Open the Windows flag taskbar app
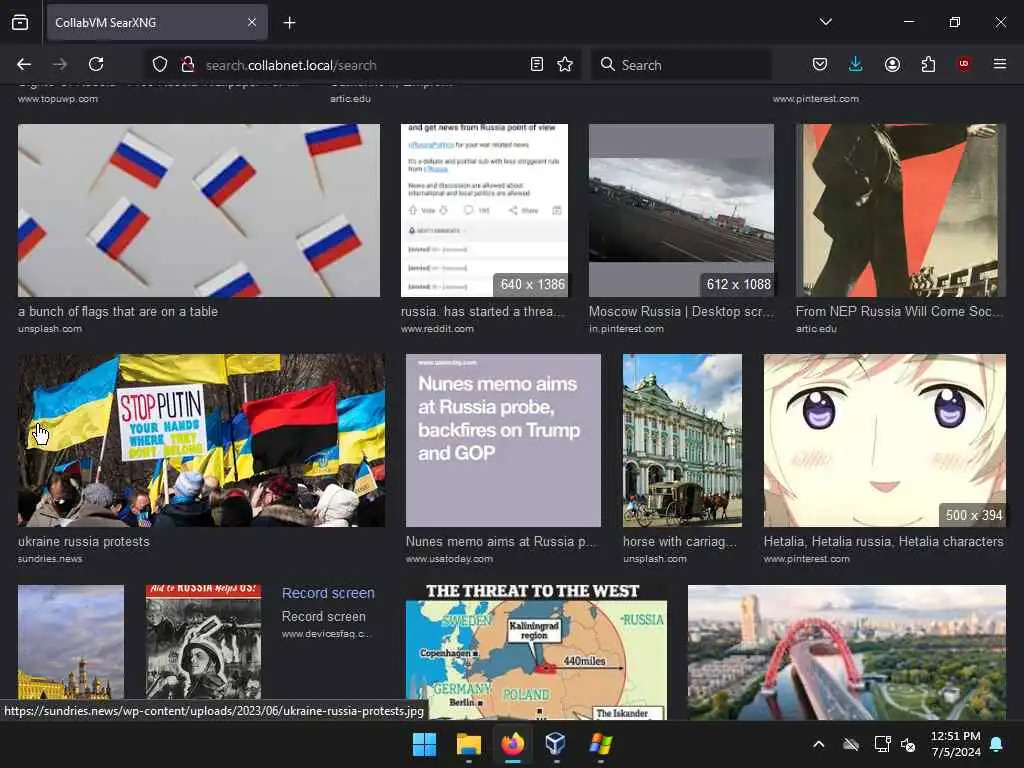 click(600, 744)
